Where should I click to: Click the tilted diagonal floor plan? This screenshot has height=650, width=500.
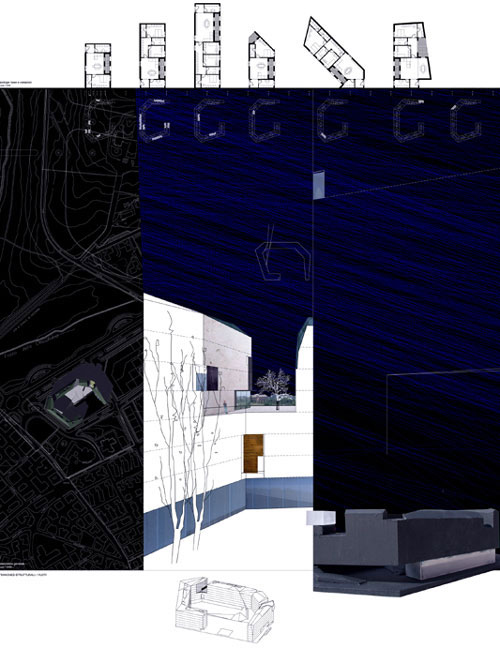pos(334,52)
